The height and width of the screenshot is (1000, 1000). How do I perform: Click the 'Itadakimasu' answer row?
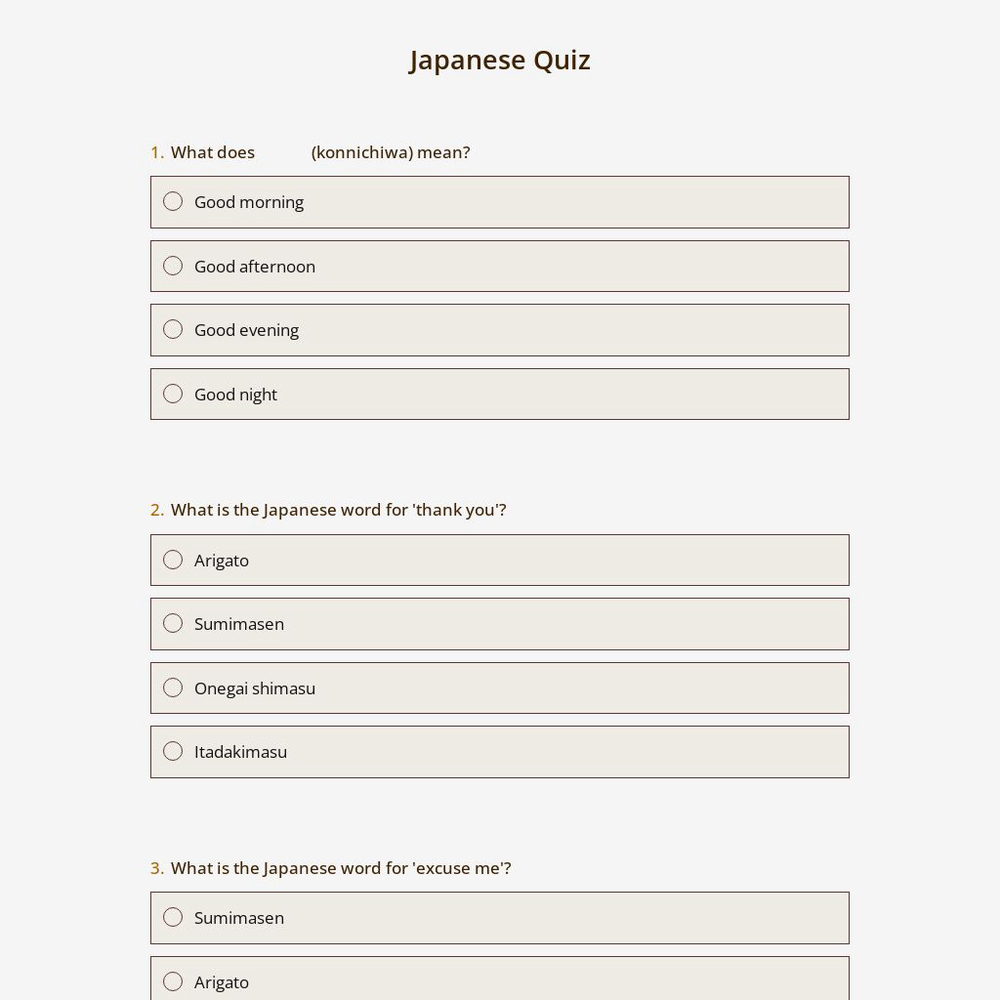click(500, 751)
